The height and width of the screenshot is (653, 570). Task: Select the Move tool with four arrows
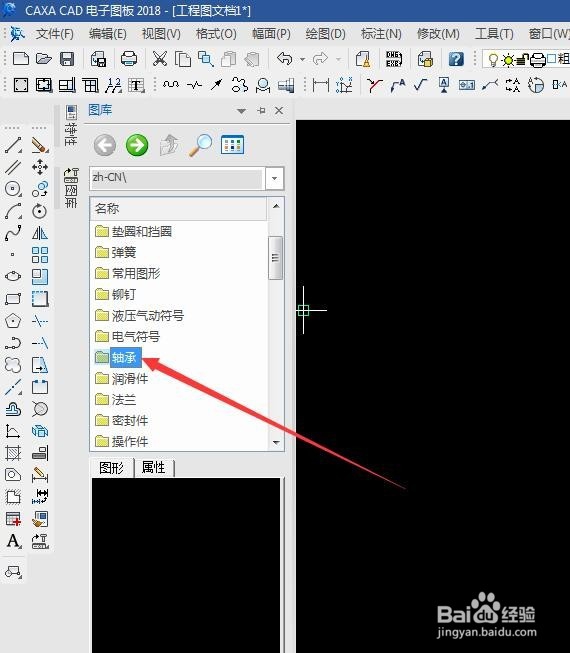[x=40, y=167]
